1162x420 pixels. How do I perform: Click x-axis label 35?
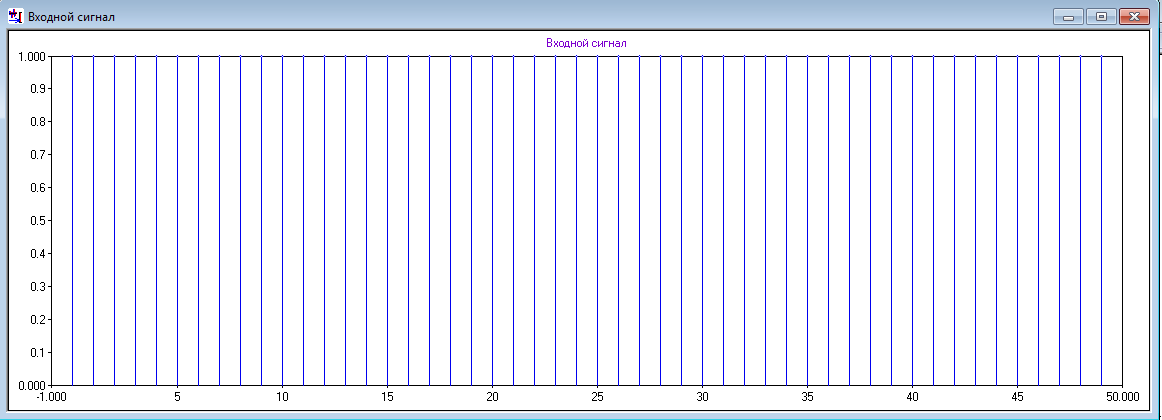[x=808, y=397]
